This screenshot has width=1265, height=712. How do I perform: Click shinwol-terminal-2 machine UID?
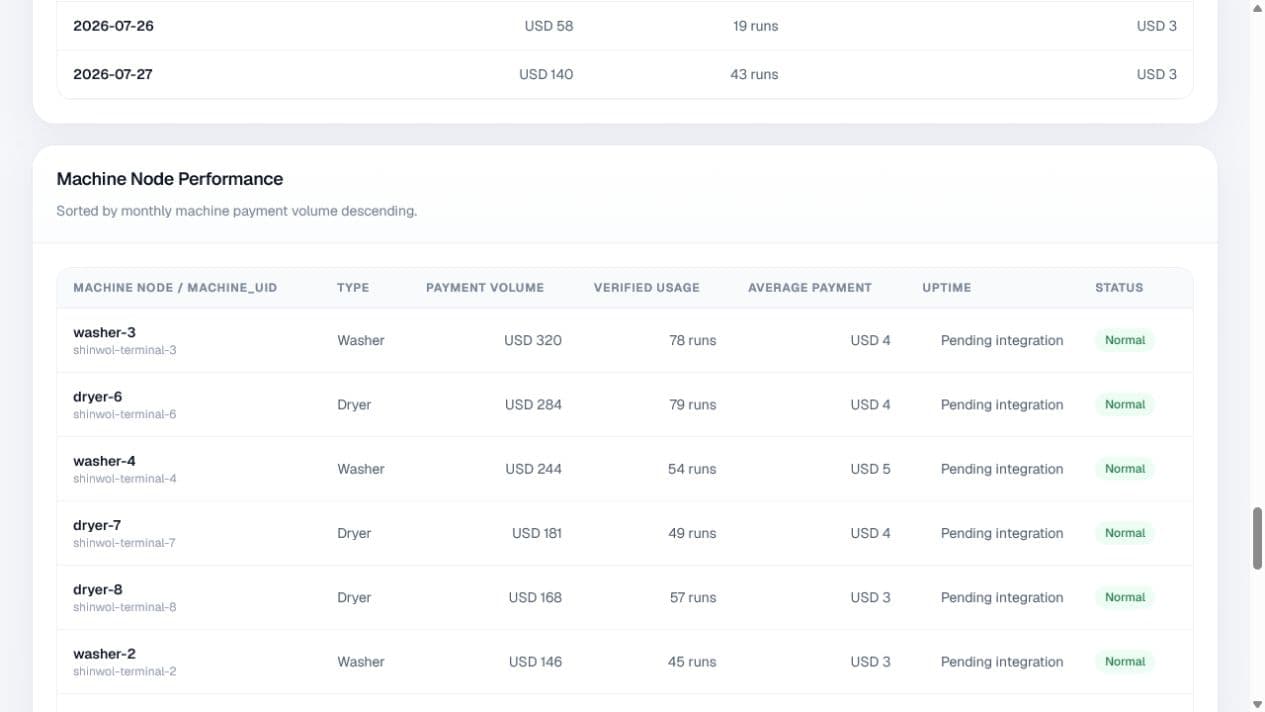tap(125, 671)
